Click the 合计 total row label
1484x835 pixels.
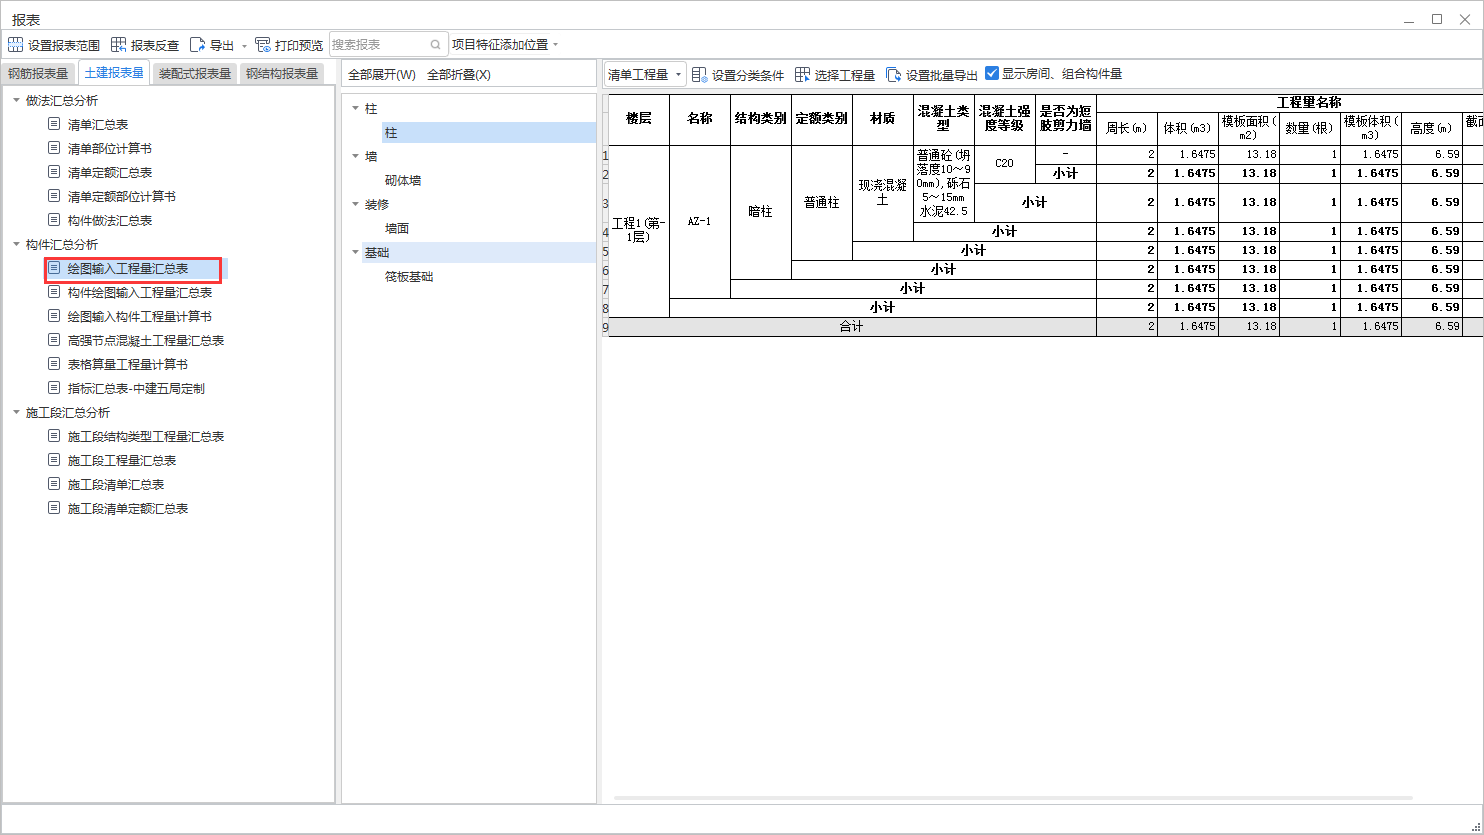pos(852,327)
